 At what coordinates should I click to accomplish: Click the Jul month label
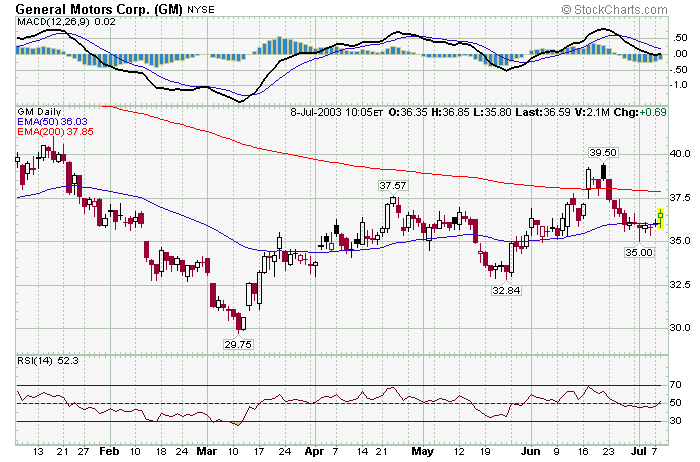click(639, 451)
